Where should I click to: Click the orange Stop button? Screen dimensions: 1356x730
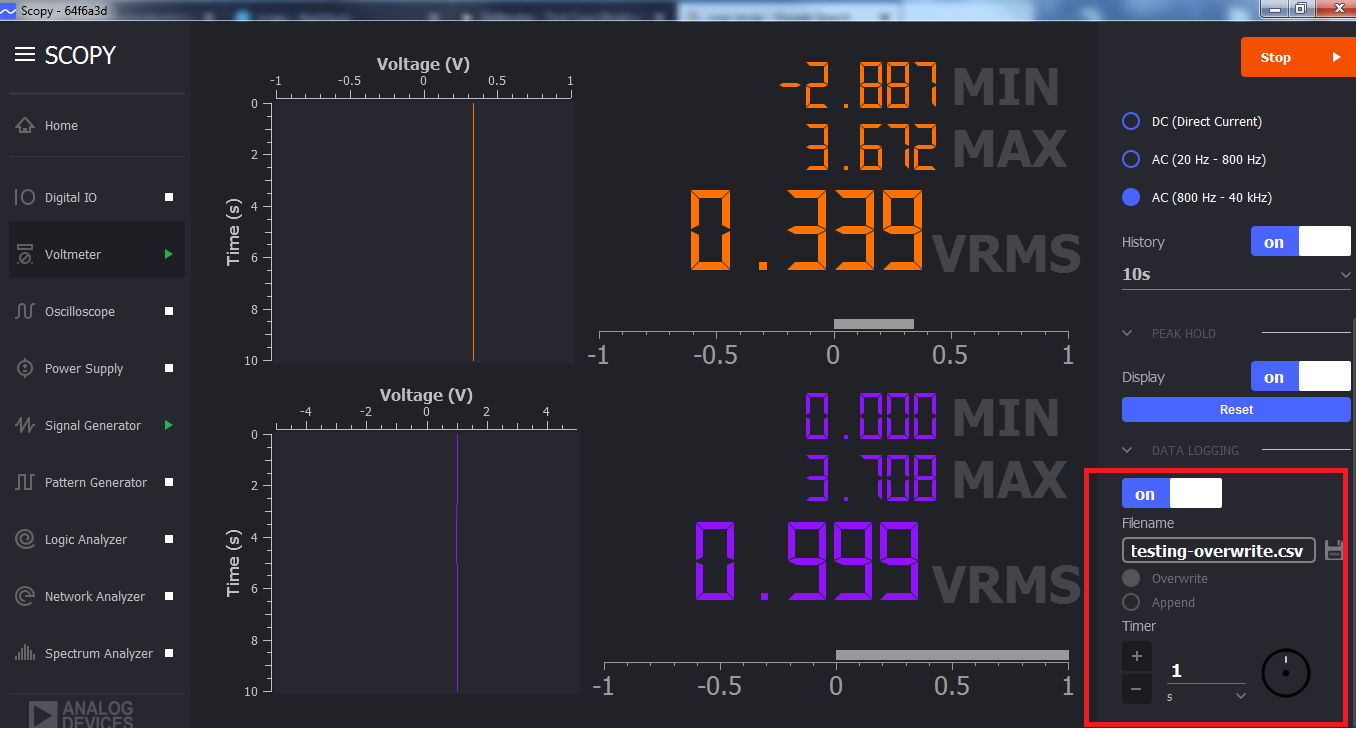coord(1297,57)
